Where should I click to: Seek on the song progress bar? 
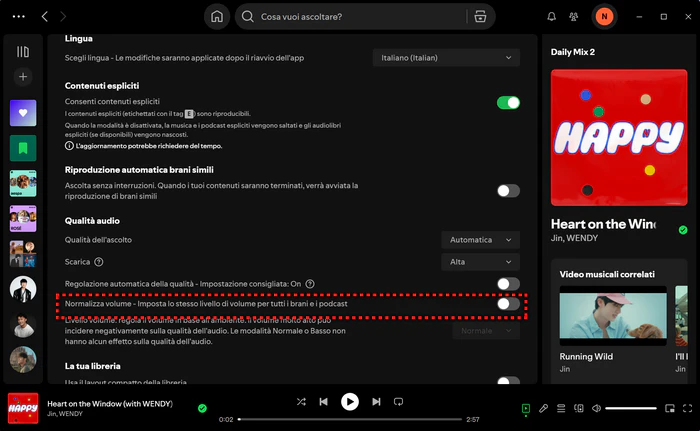click(350, 419)
